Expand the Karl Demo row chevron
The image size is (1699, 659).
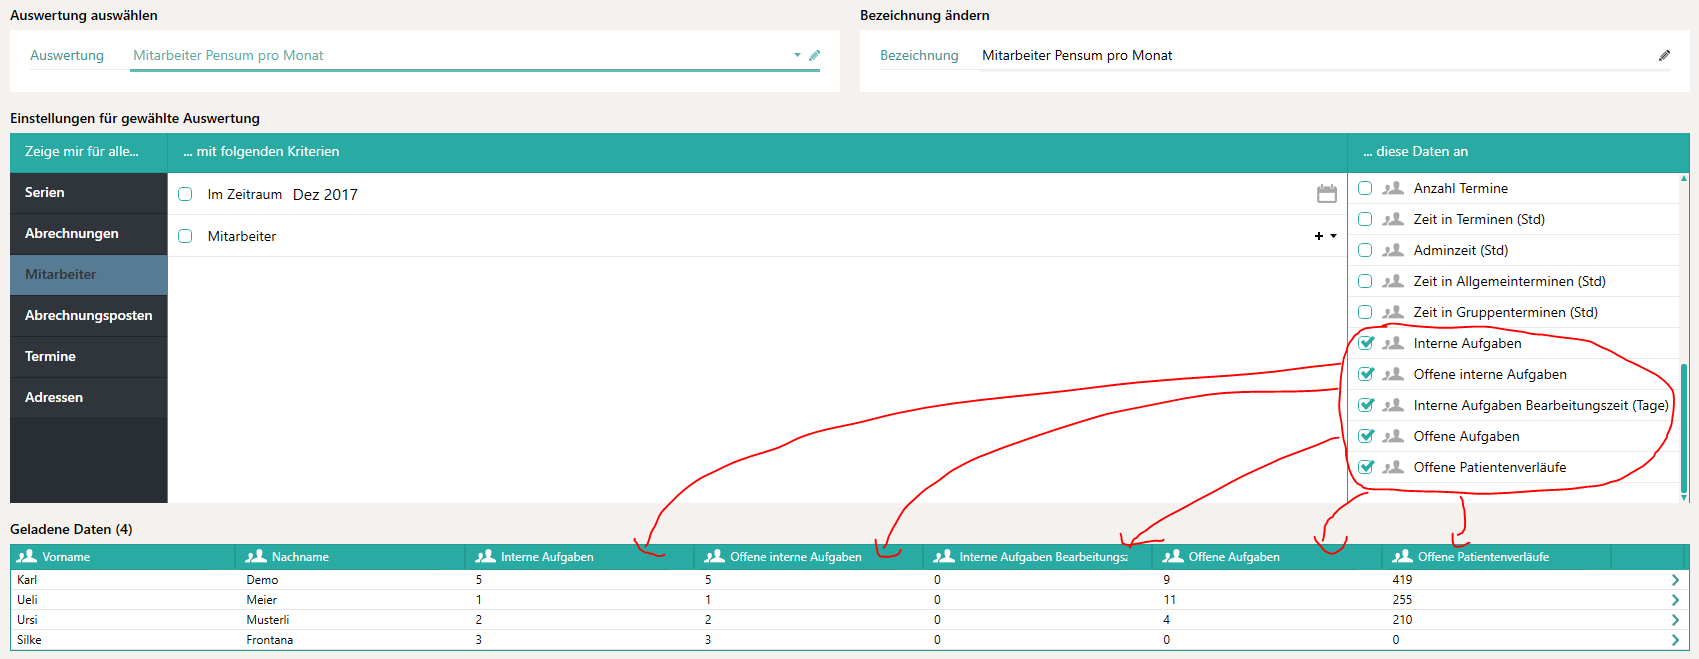(1675, 580)
